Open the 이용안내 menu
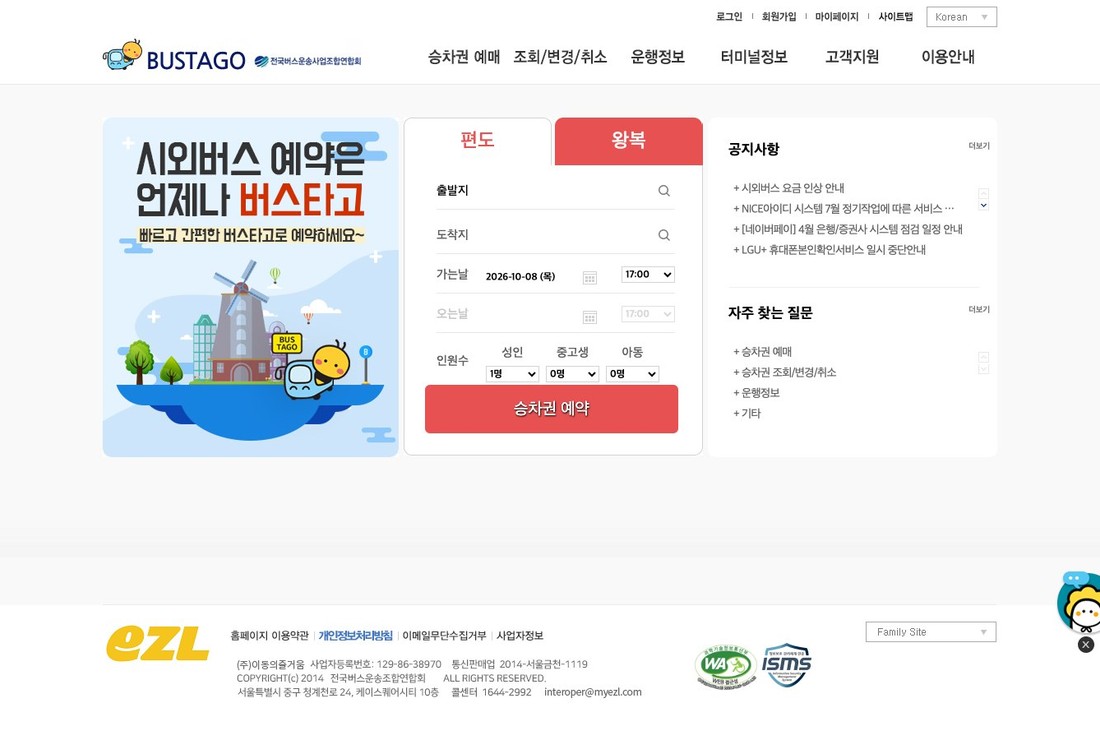Image resolution: width=1100 pixels, height=740 pixels. point(948,57)
